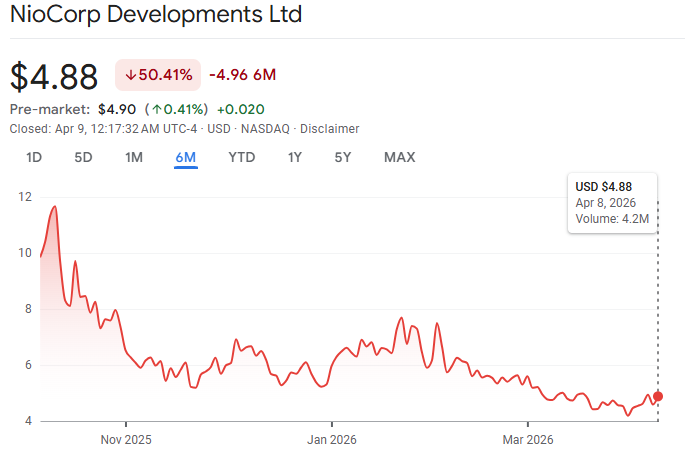
Task: Click the down-arrow 50.41% change badge
Action: pos(158,75)
